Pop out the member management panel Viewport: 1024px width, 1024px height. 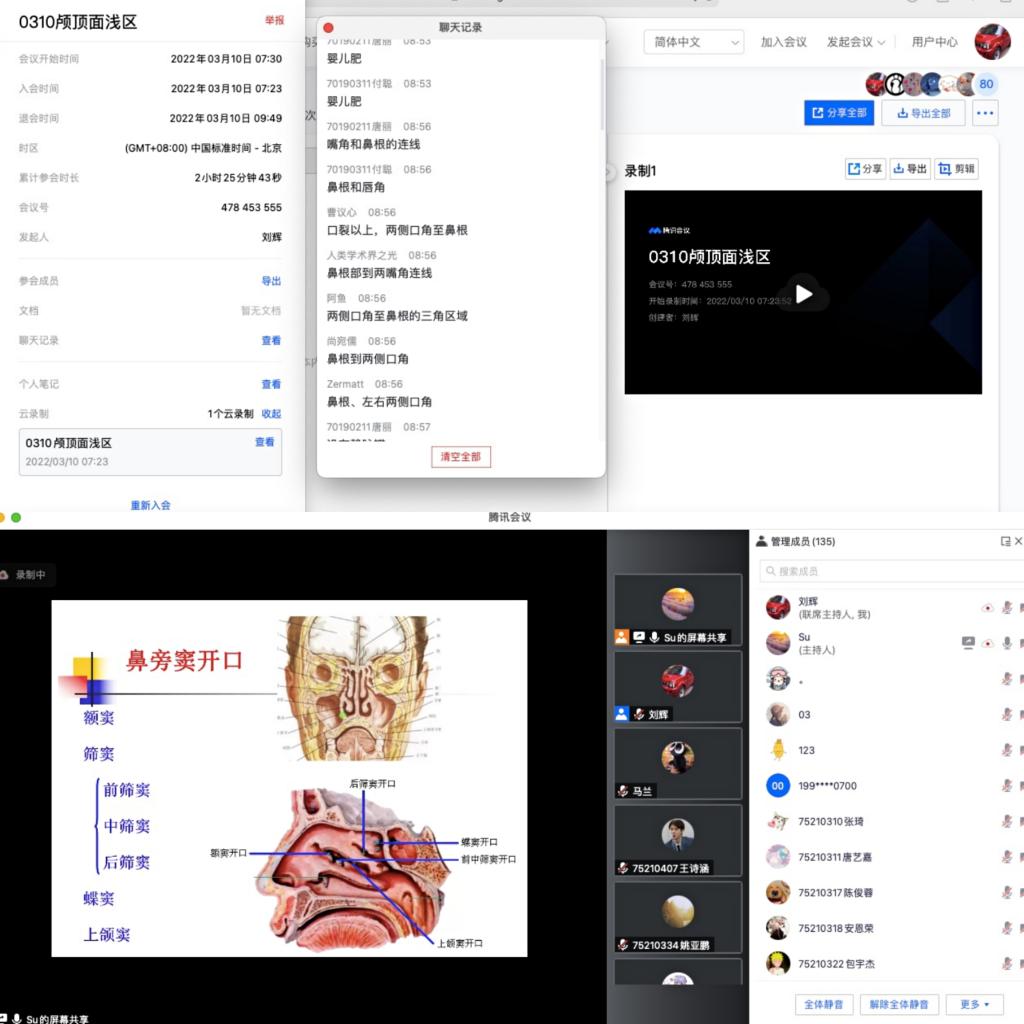coord(1005,541)
